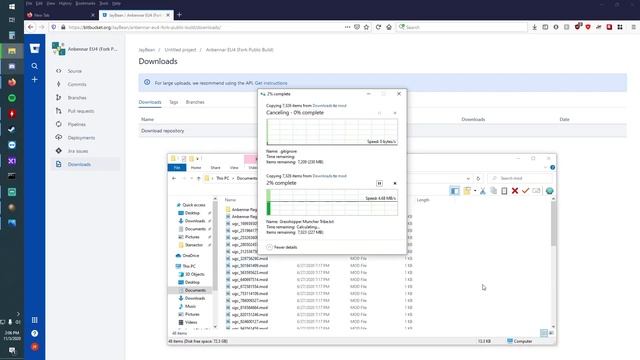Screen dimensions: 640x360
Task: Reload the page in Firefox
Action: click(378, 27)
